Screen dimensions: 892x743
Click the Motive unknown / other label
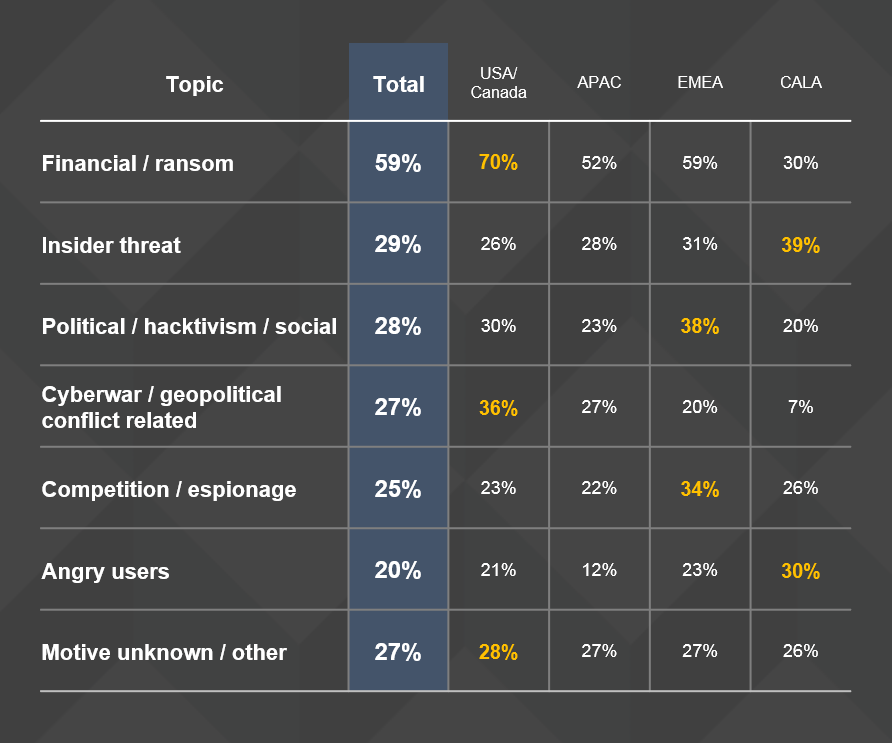pyautogui.click(x=164, y=653)
